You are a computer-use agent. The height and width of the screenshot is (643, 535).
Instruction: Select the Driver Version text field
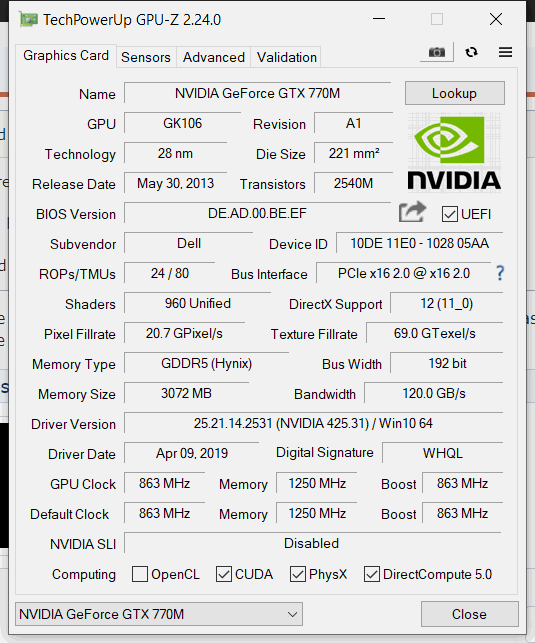click(x=314, y=423)
